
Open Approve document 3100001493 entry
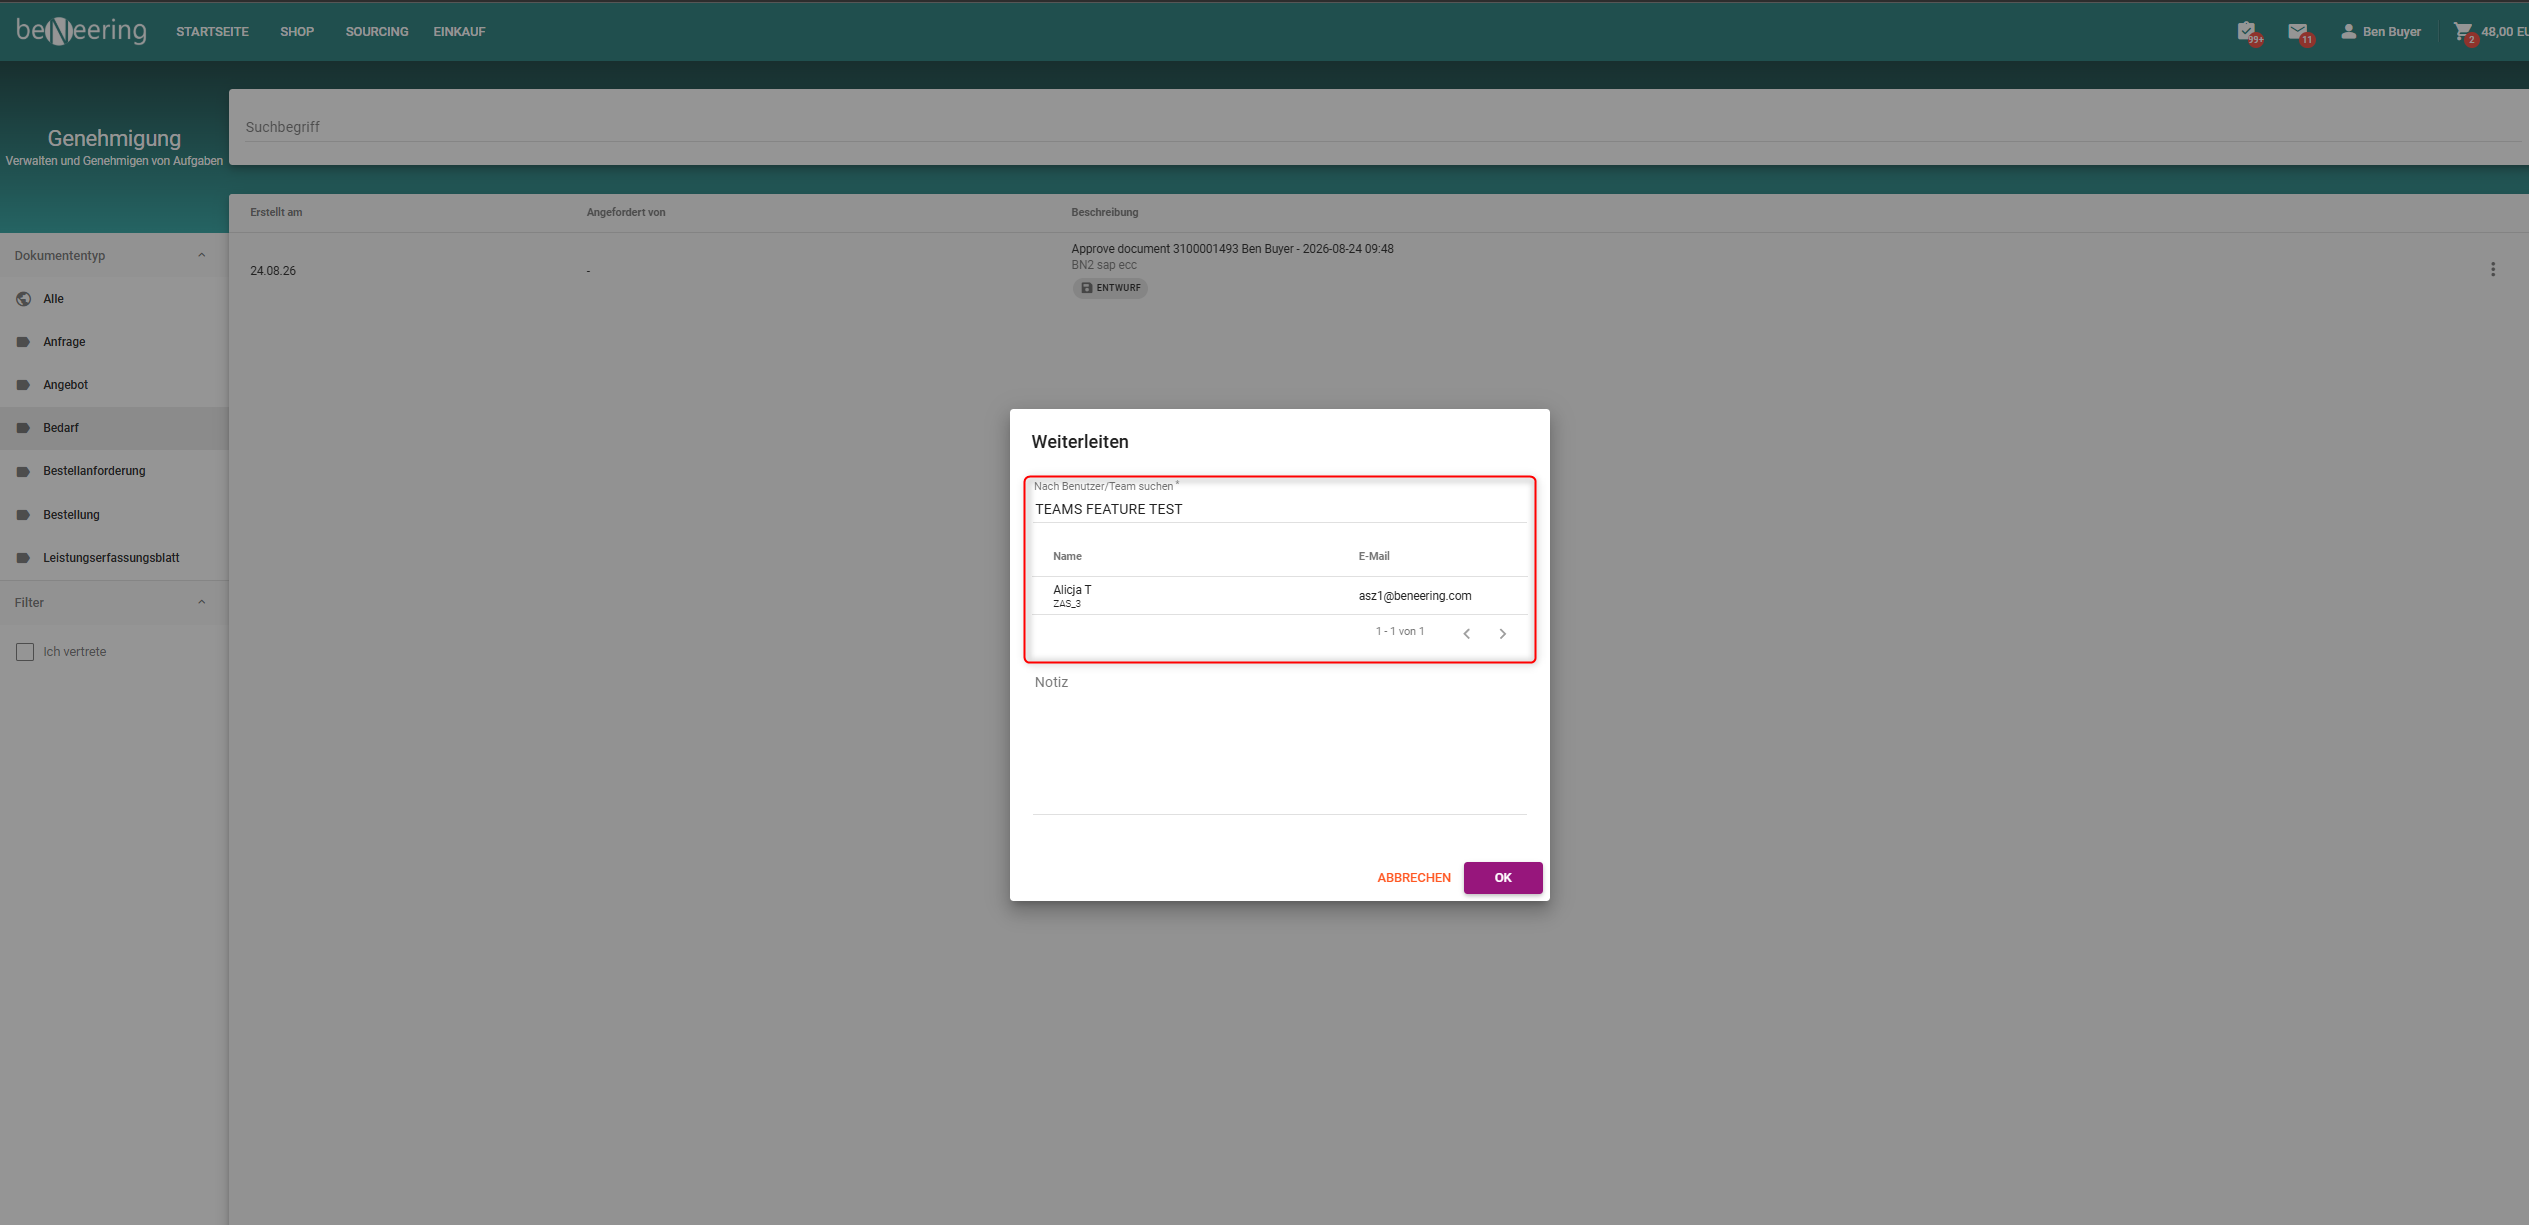coord(1232,249)
